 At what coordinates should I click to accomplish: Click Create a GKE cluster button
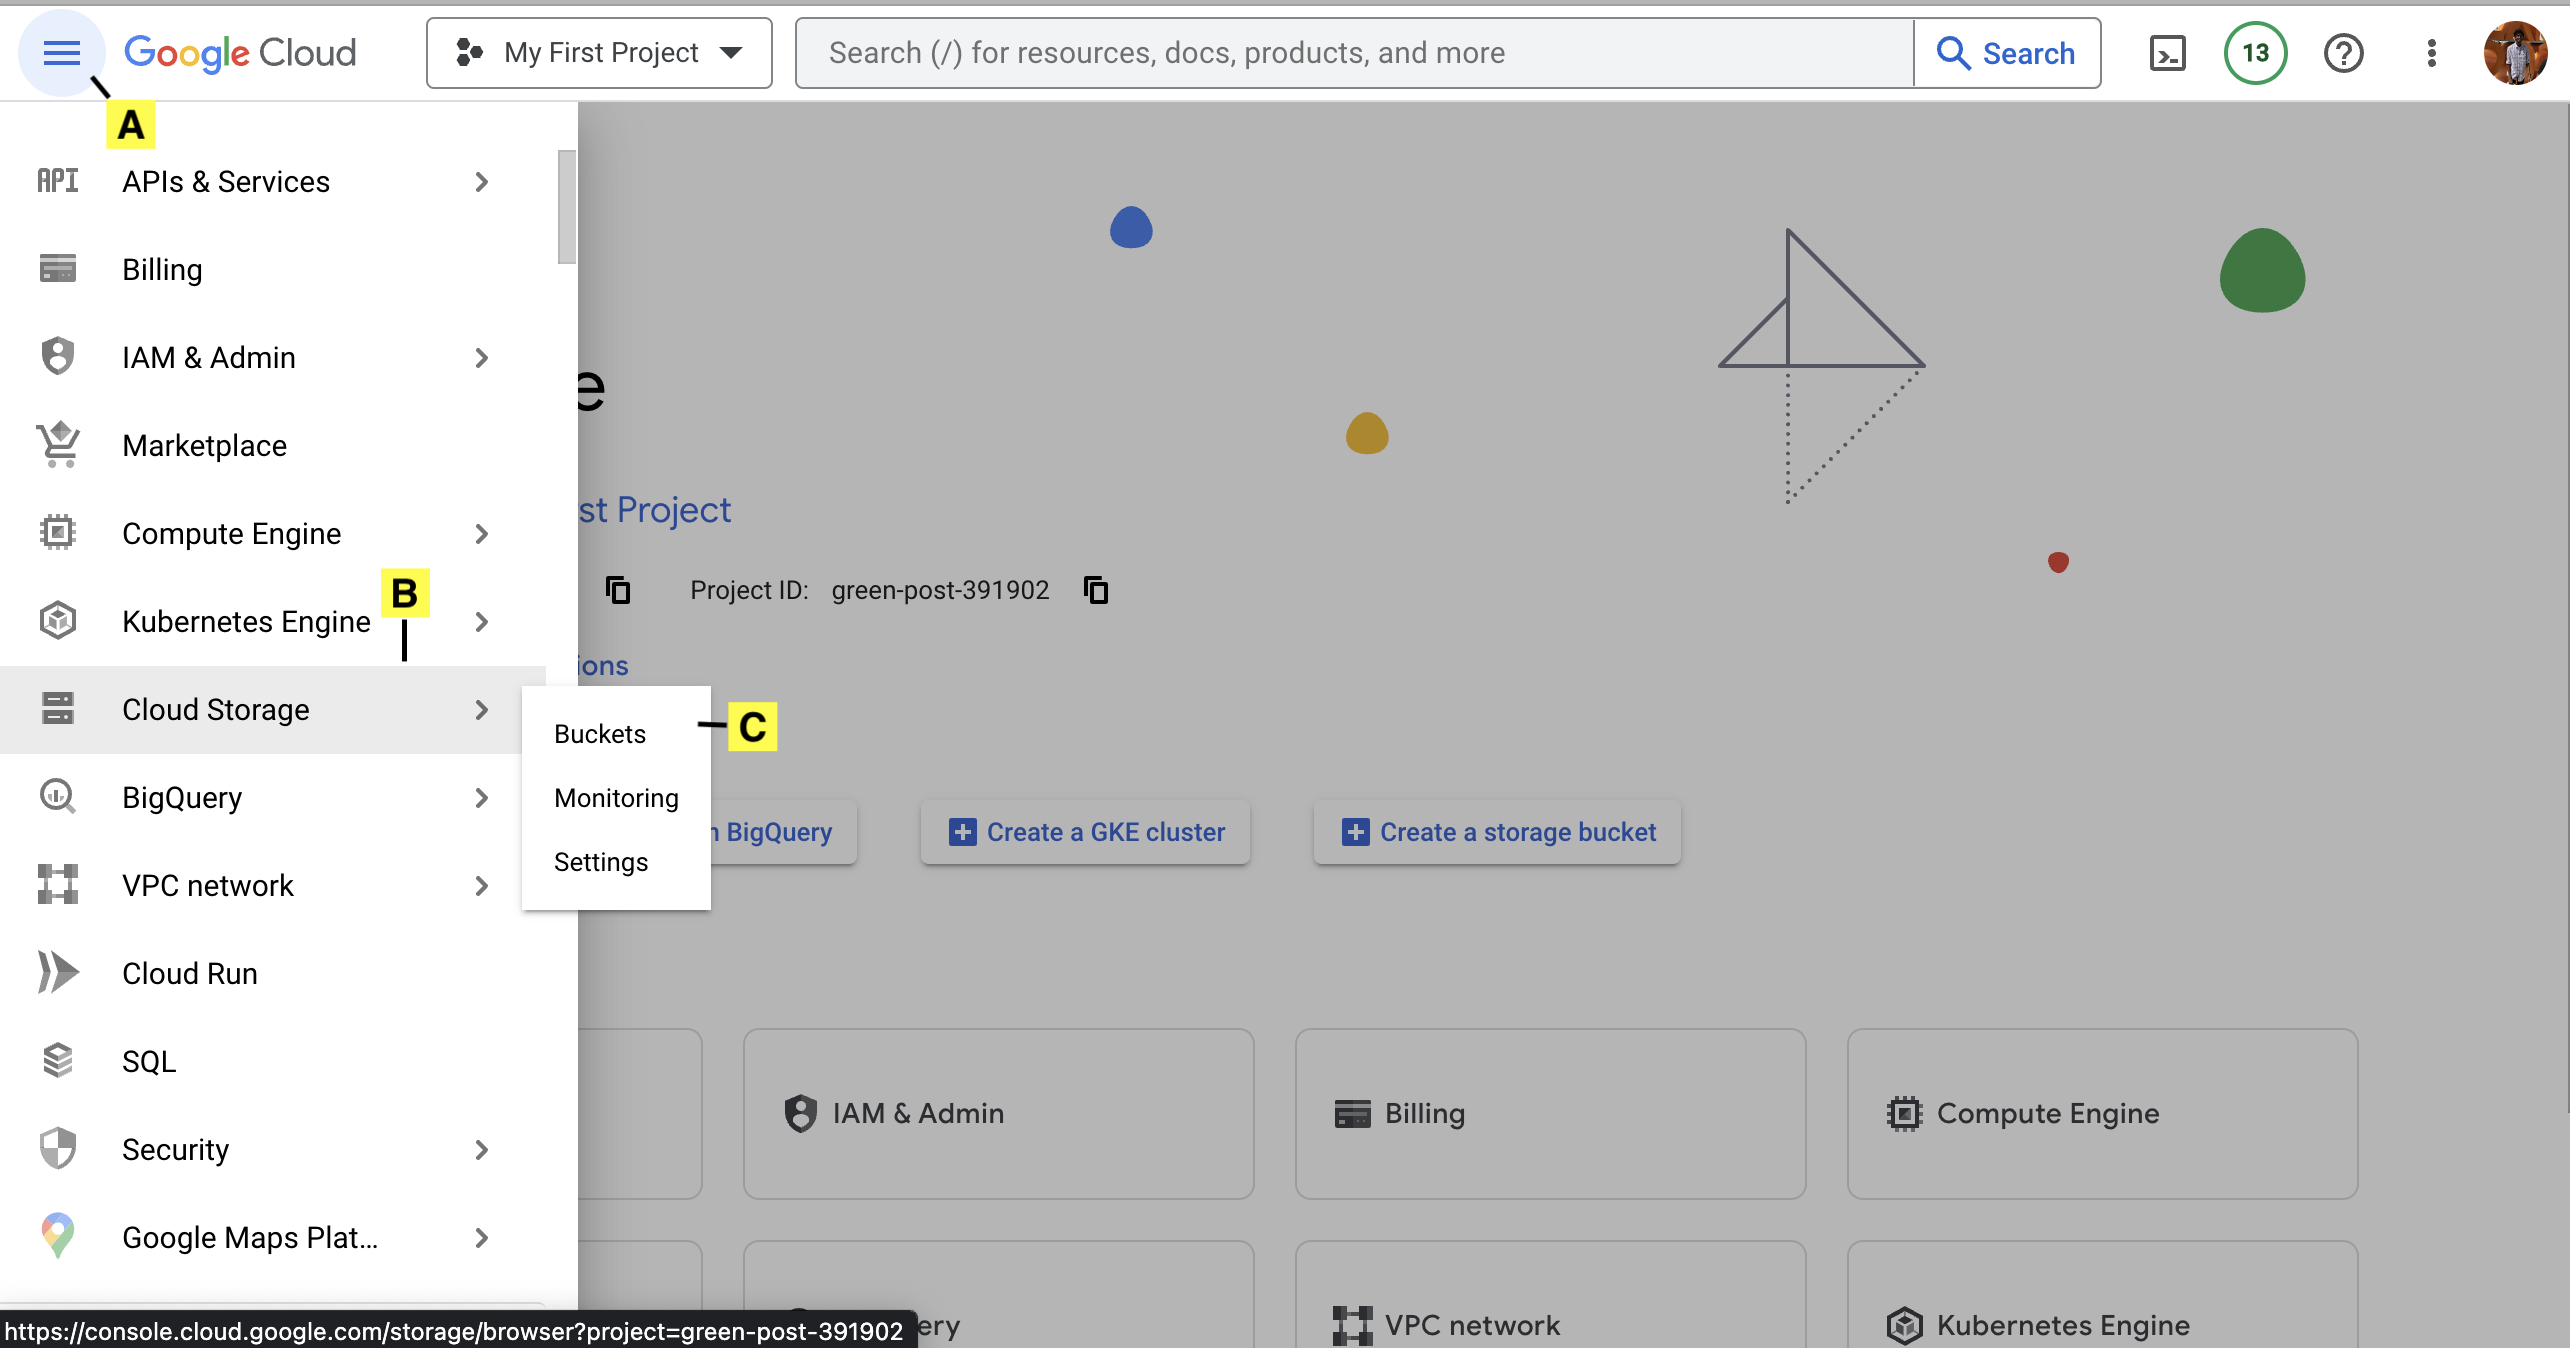click(1085, 832)
